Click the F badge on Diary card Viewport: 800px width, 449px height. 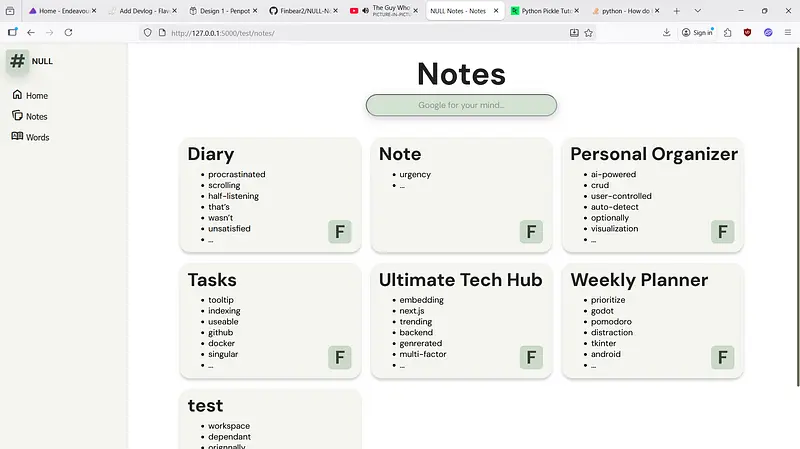pyautogui.click(x=340, y=232)
